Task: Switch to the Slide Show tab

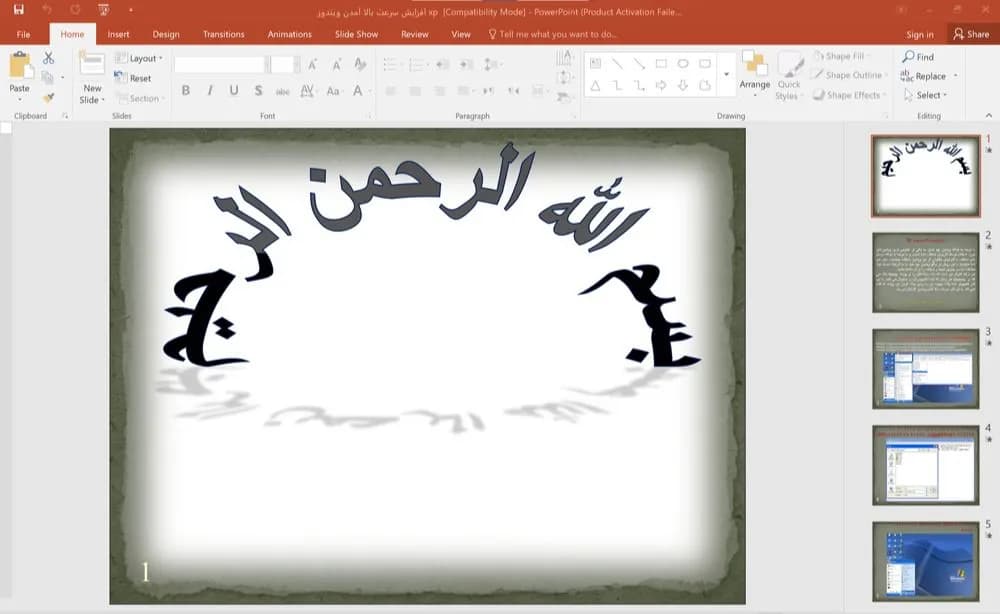Action: click(x=357, y=34)
